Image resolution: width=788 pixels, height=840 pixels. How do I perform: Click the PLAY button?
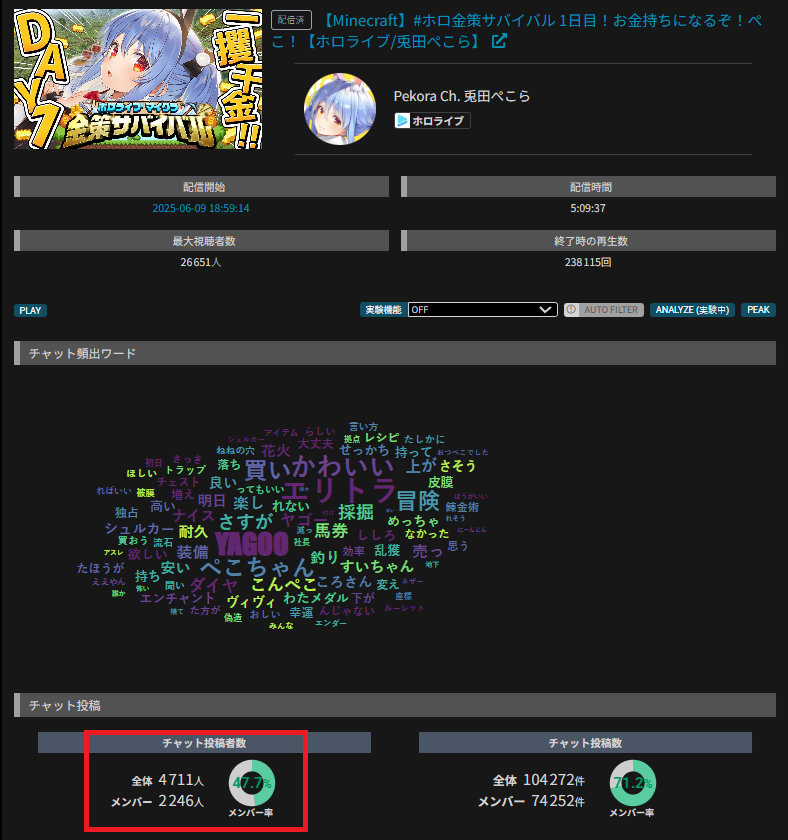(30, 311)
